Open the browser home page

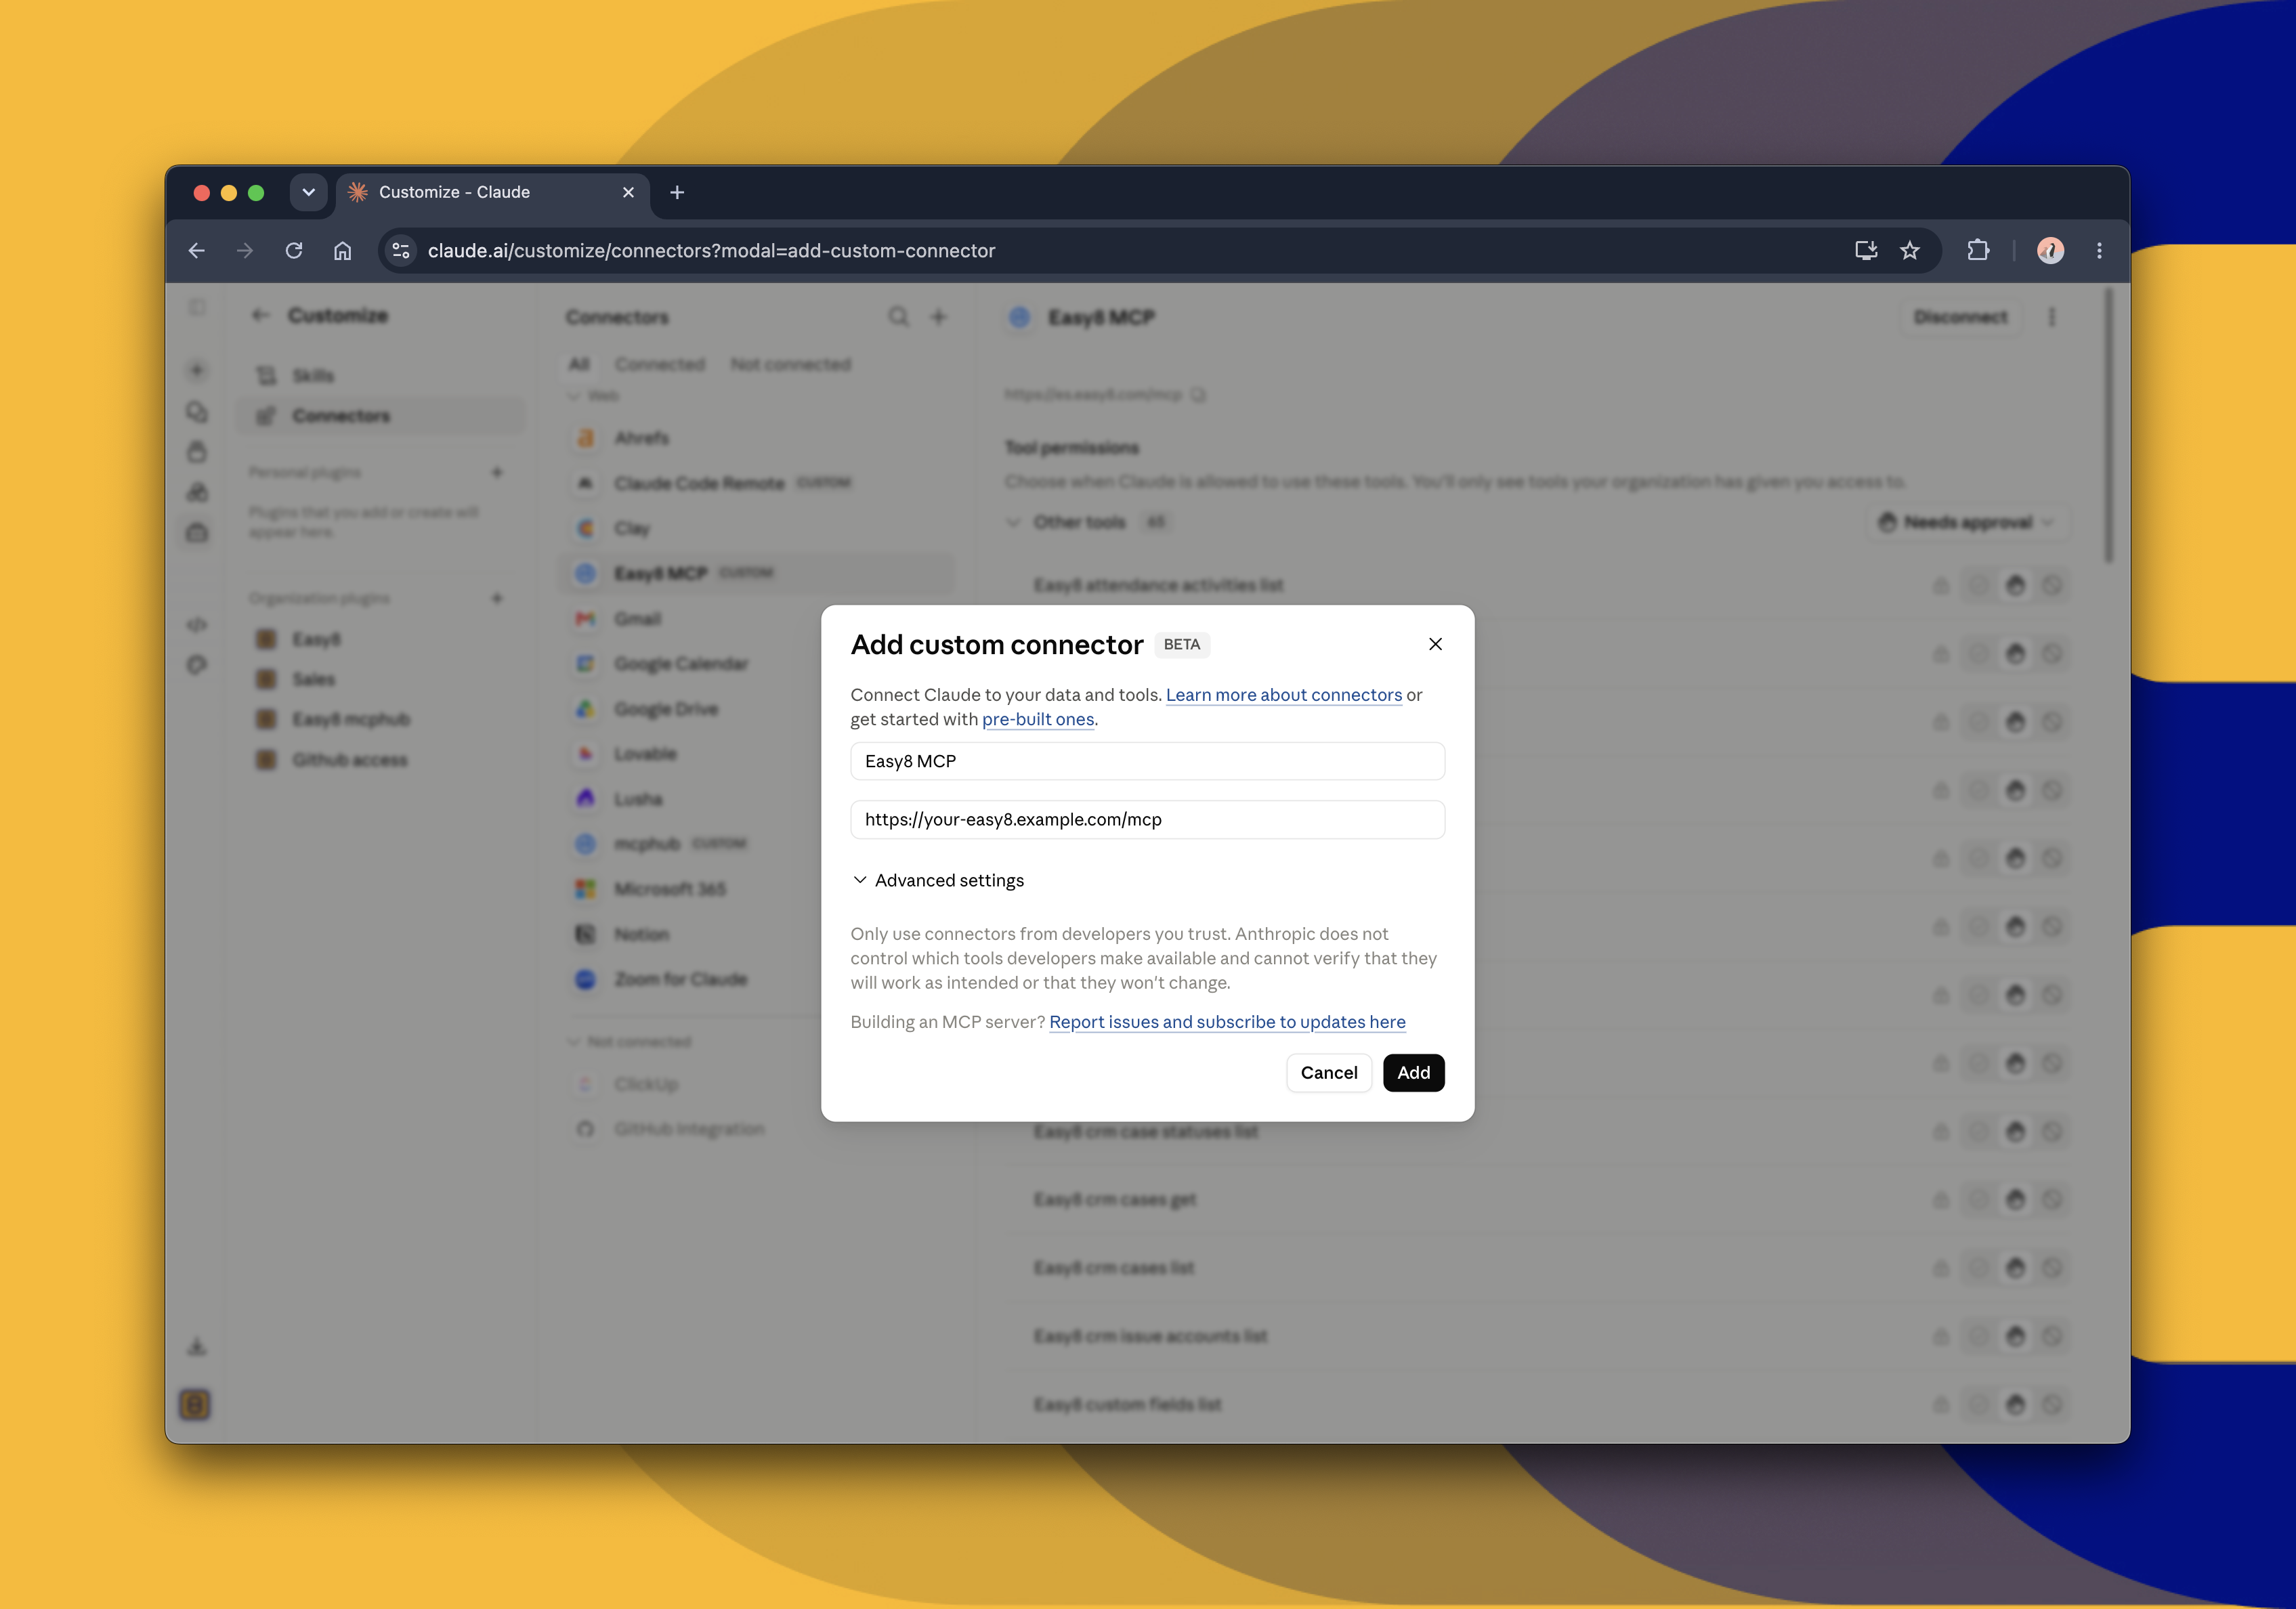[343, 250]
